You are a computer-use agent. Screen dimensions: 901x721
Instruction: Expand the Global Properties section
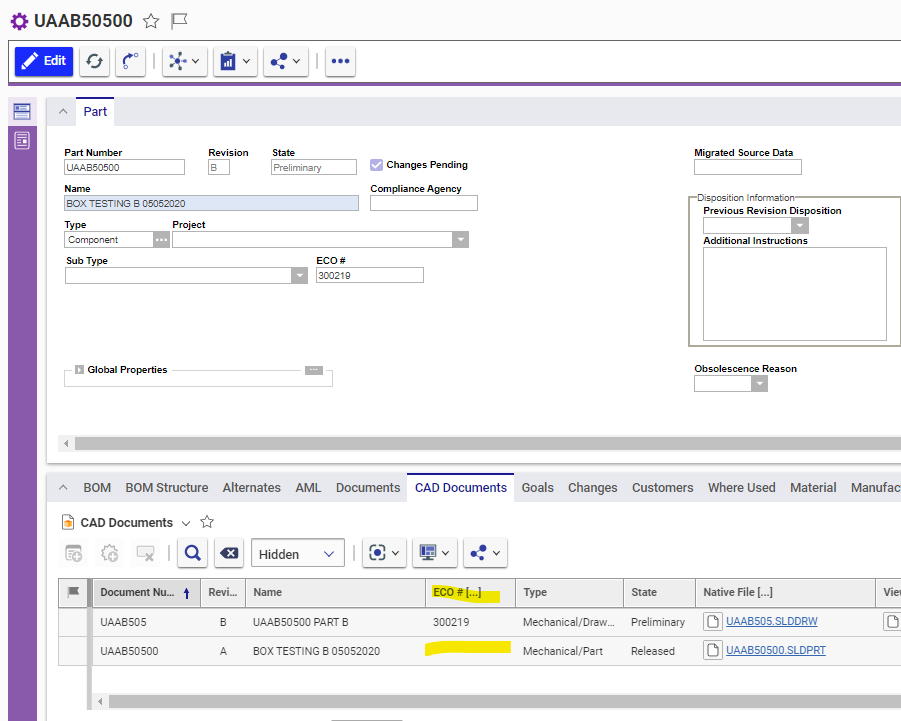[79, 370]
